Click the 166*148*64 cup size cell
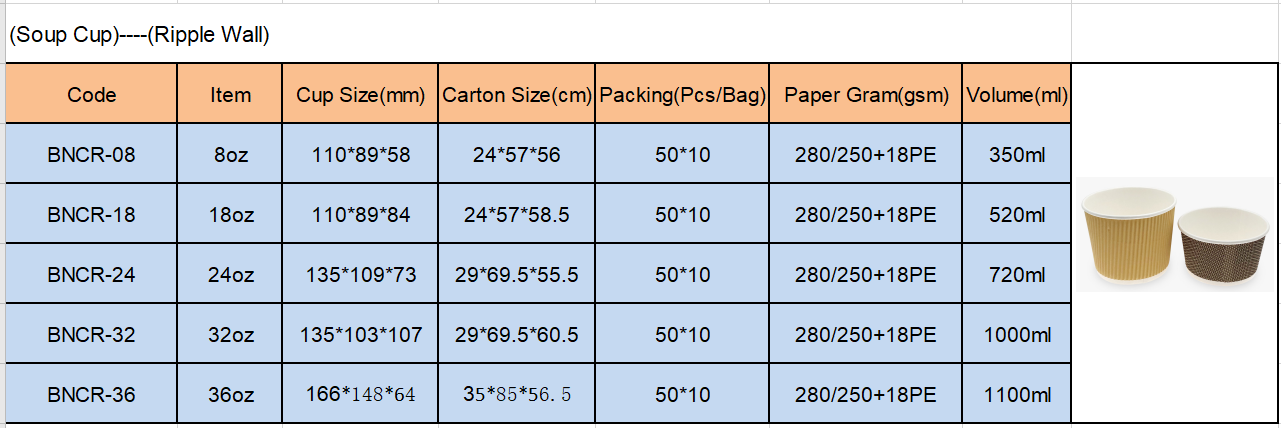Image resolution: width=1281 pixels, height=428 pixels. [x=360, y=394]
